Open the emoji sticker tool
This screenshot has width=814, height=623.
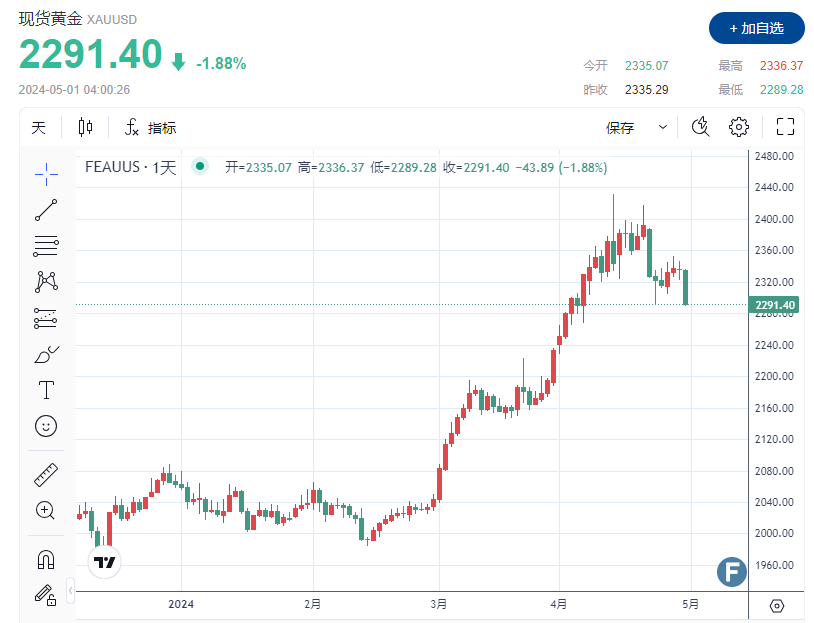pyautogui.click(x=45, y=425)
